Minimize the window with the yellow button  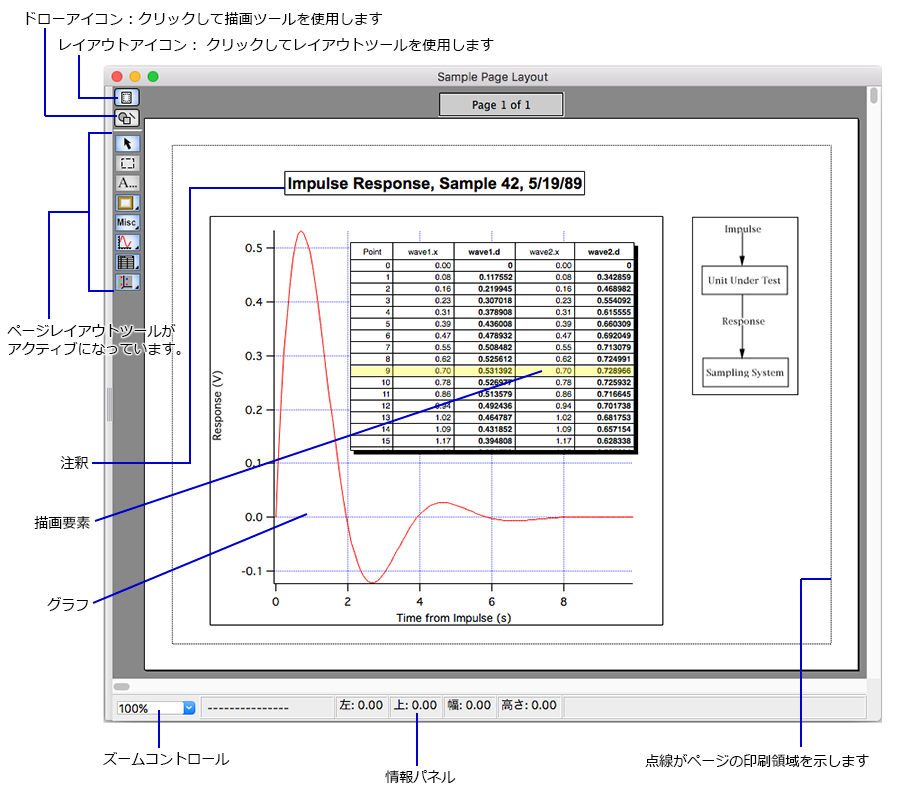coord(135,76)
